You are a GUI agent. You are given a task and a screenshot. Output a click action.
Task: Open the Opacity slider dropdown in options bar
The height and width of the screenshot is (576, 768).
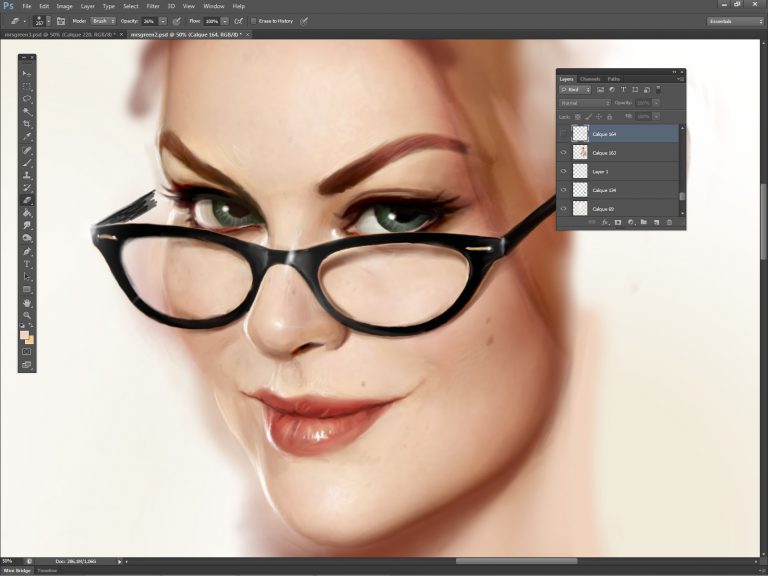[x=163, y=21]
